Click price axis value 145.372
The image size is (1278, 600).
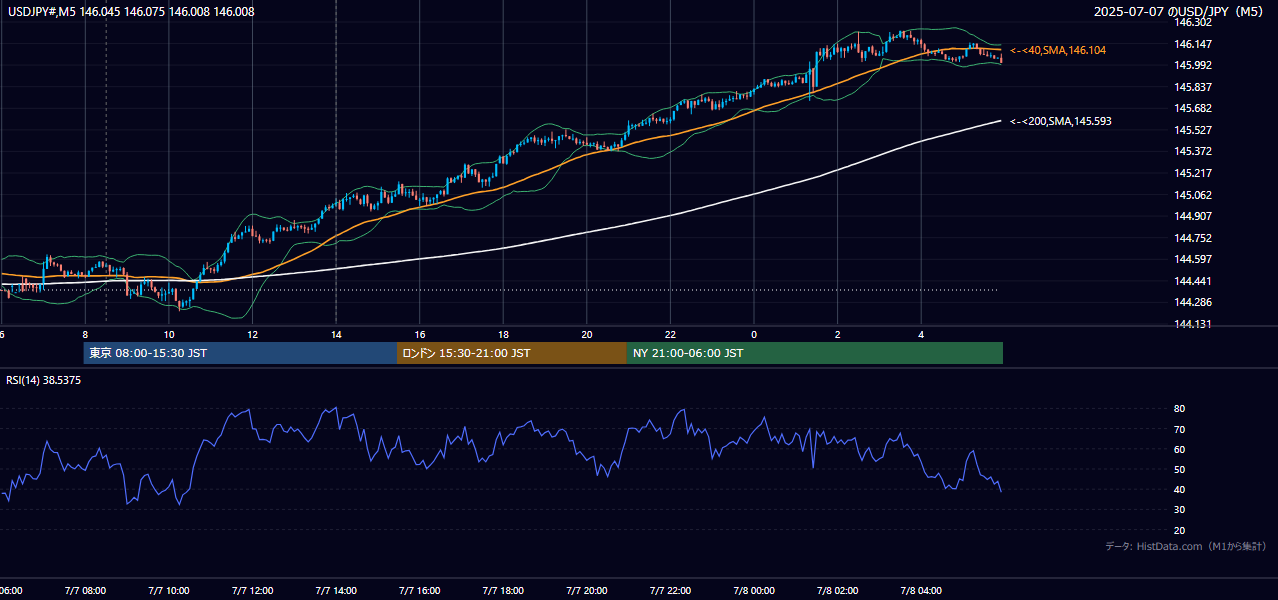point(1193,151)
